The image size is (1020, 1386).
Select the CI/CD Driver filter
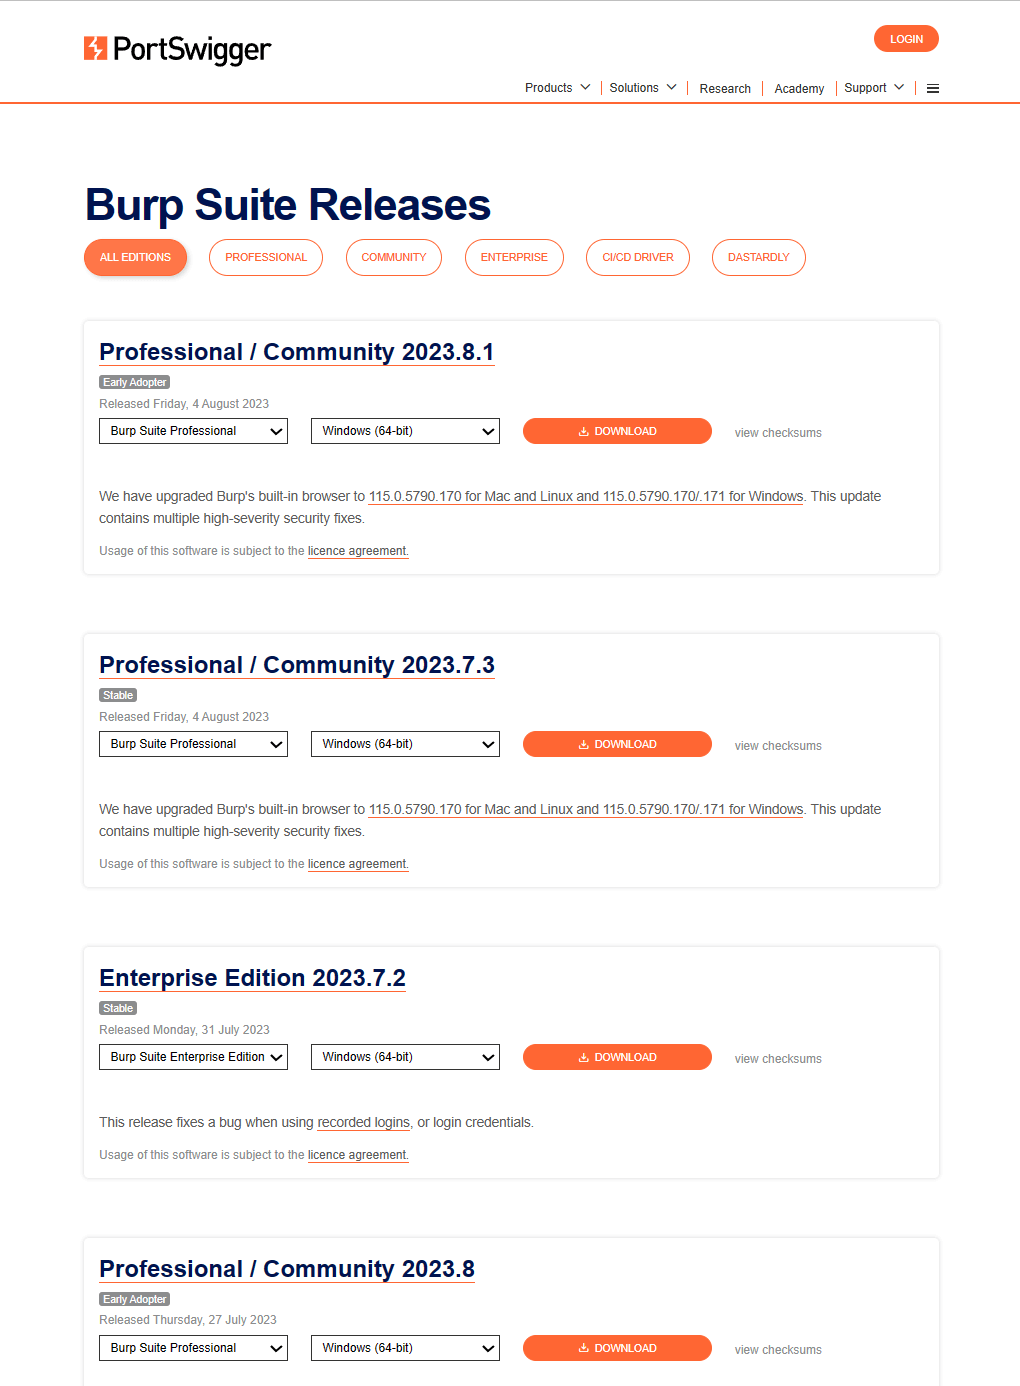tap(637, 257)
